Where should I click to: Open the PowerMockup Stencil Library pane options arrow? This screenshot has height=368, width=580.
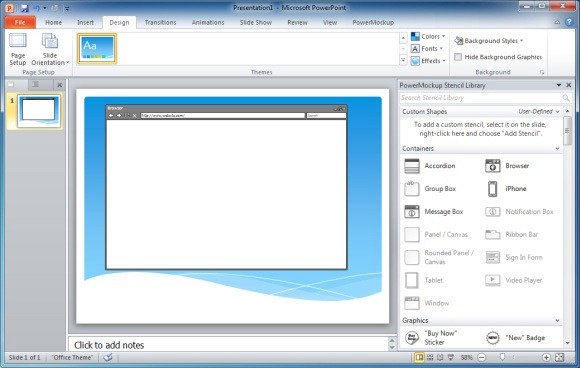[x=559, y=85]
